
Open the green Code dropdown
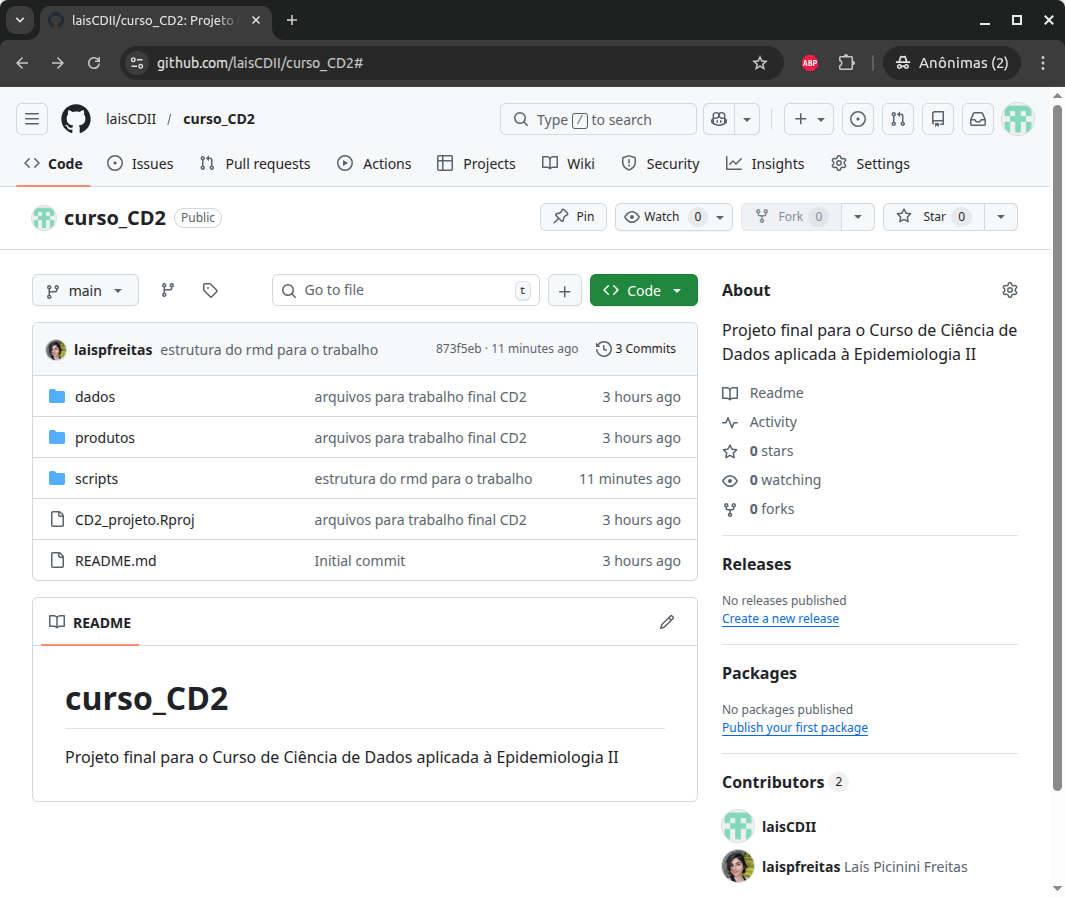click(643, 290)
